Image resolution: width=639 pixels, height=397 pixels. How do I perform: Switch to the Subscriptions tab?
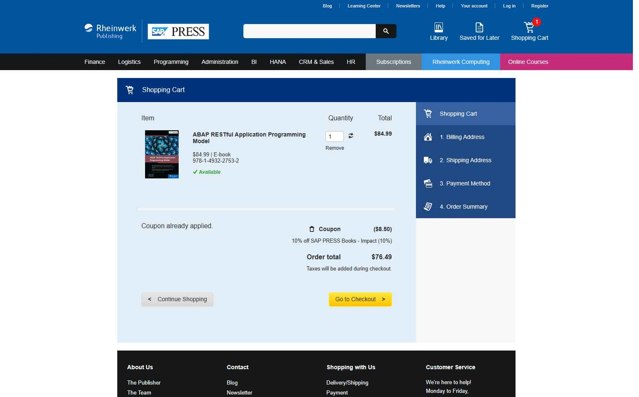coord(394,62)
